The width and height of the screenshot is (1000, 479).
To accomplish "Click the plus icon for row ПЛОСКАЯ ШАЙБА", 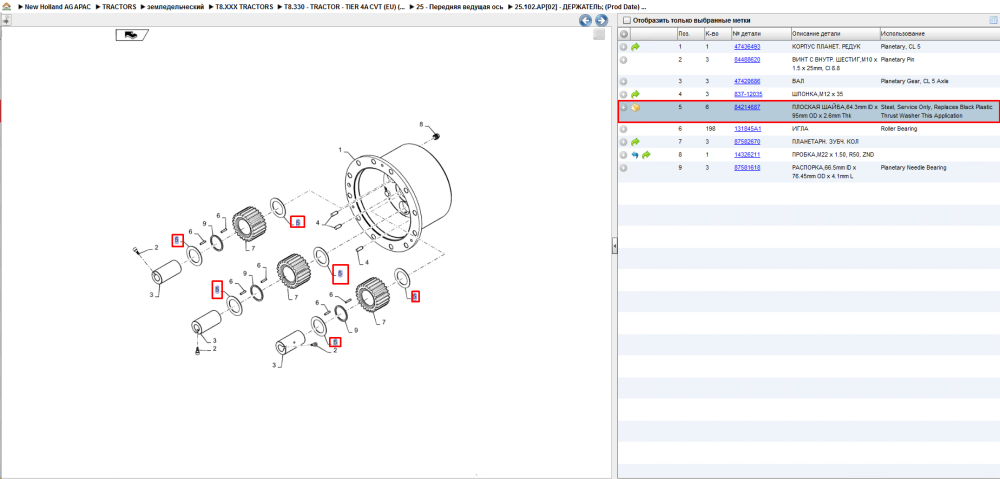I will click(x=624, y=107).
